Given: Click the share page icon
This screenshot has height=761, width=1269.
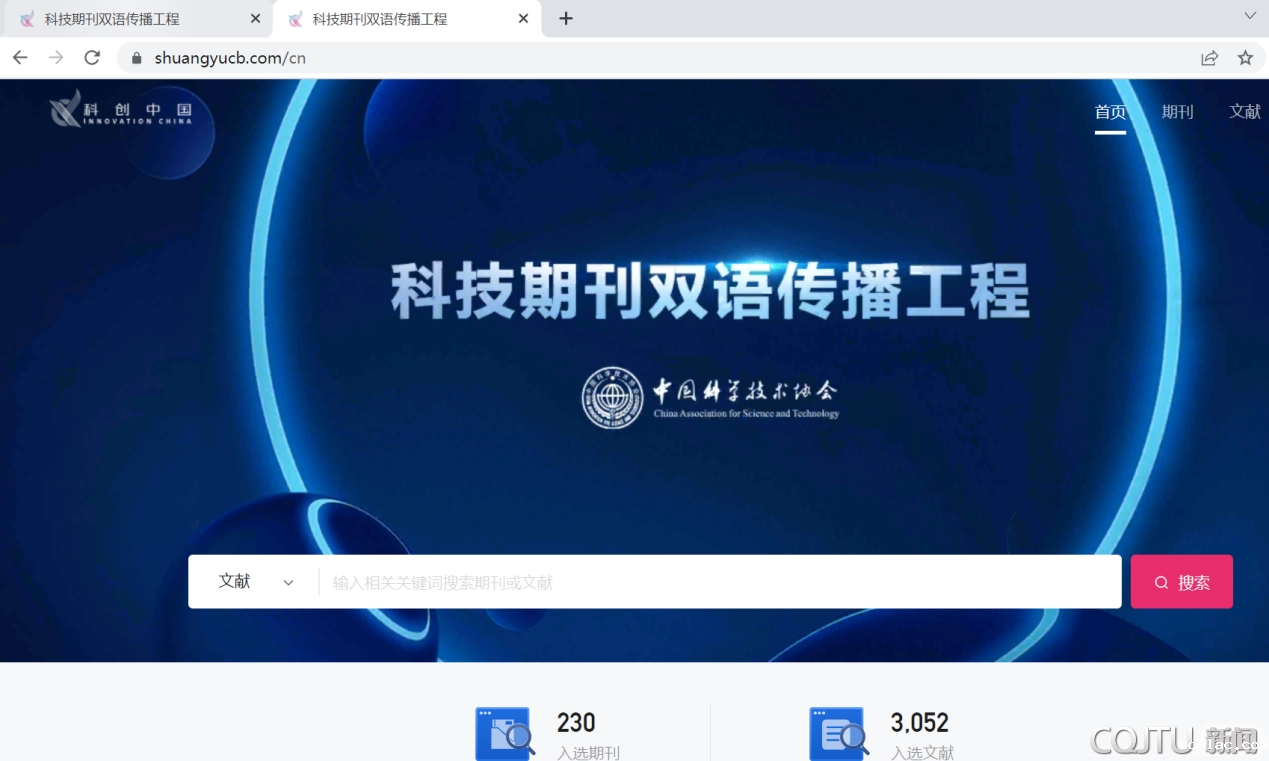Looking at the screenshot, I should [1209, 58].
